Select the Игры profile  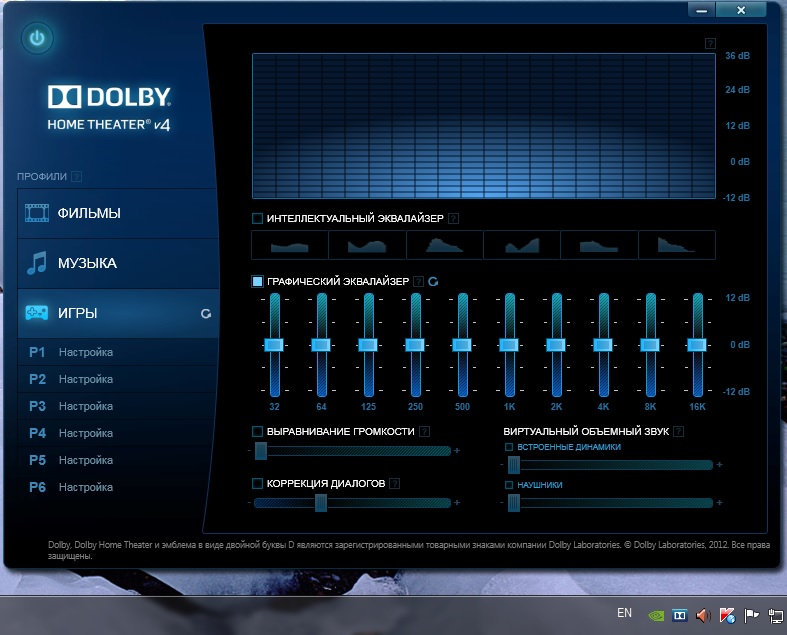tap(118, 313)
